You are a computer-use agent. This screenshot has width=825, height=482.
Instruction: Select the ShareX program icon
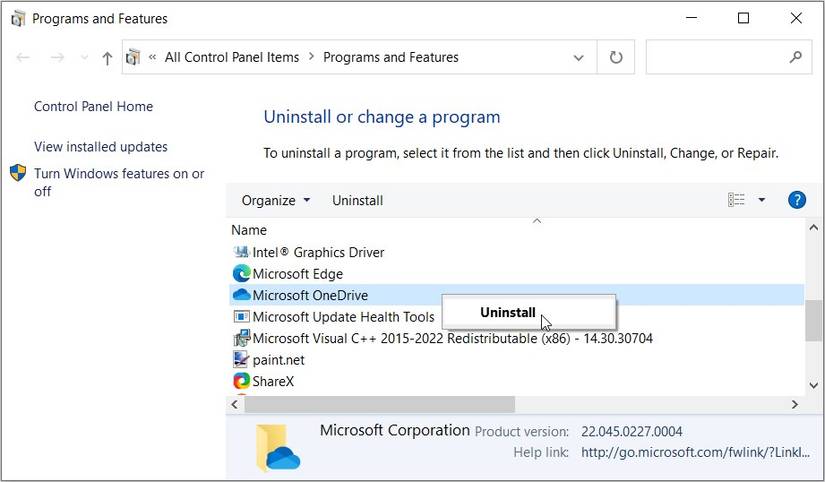point(241,381)
